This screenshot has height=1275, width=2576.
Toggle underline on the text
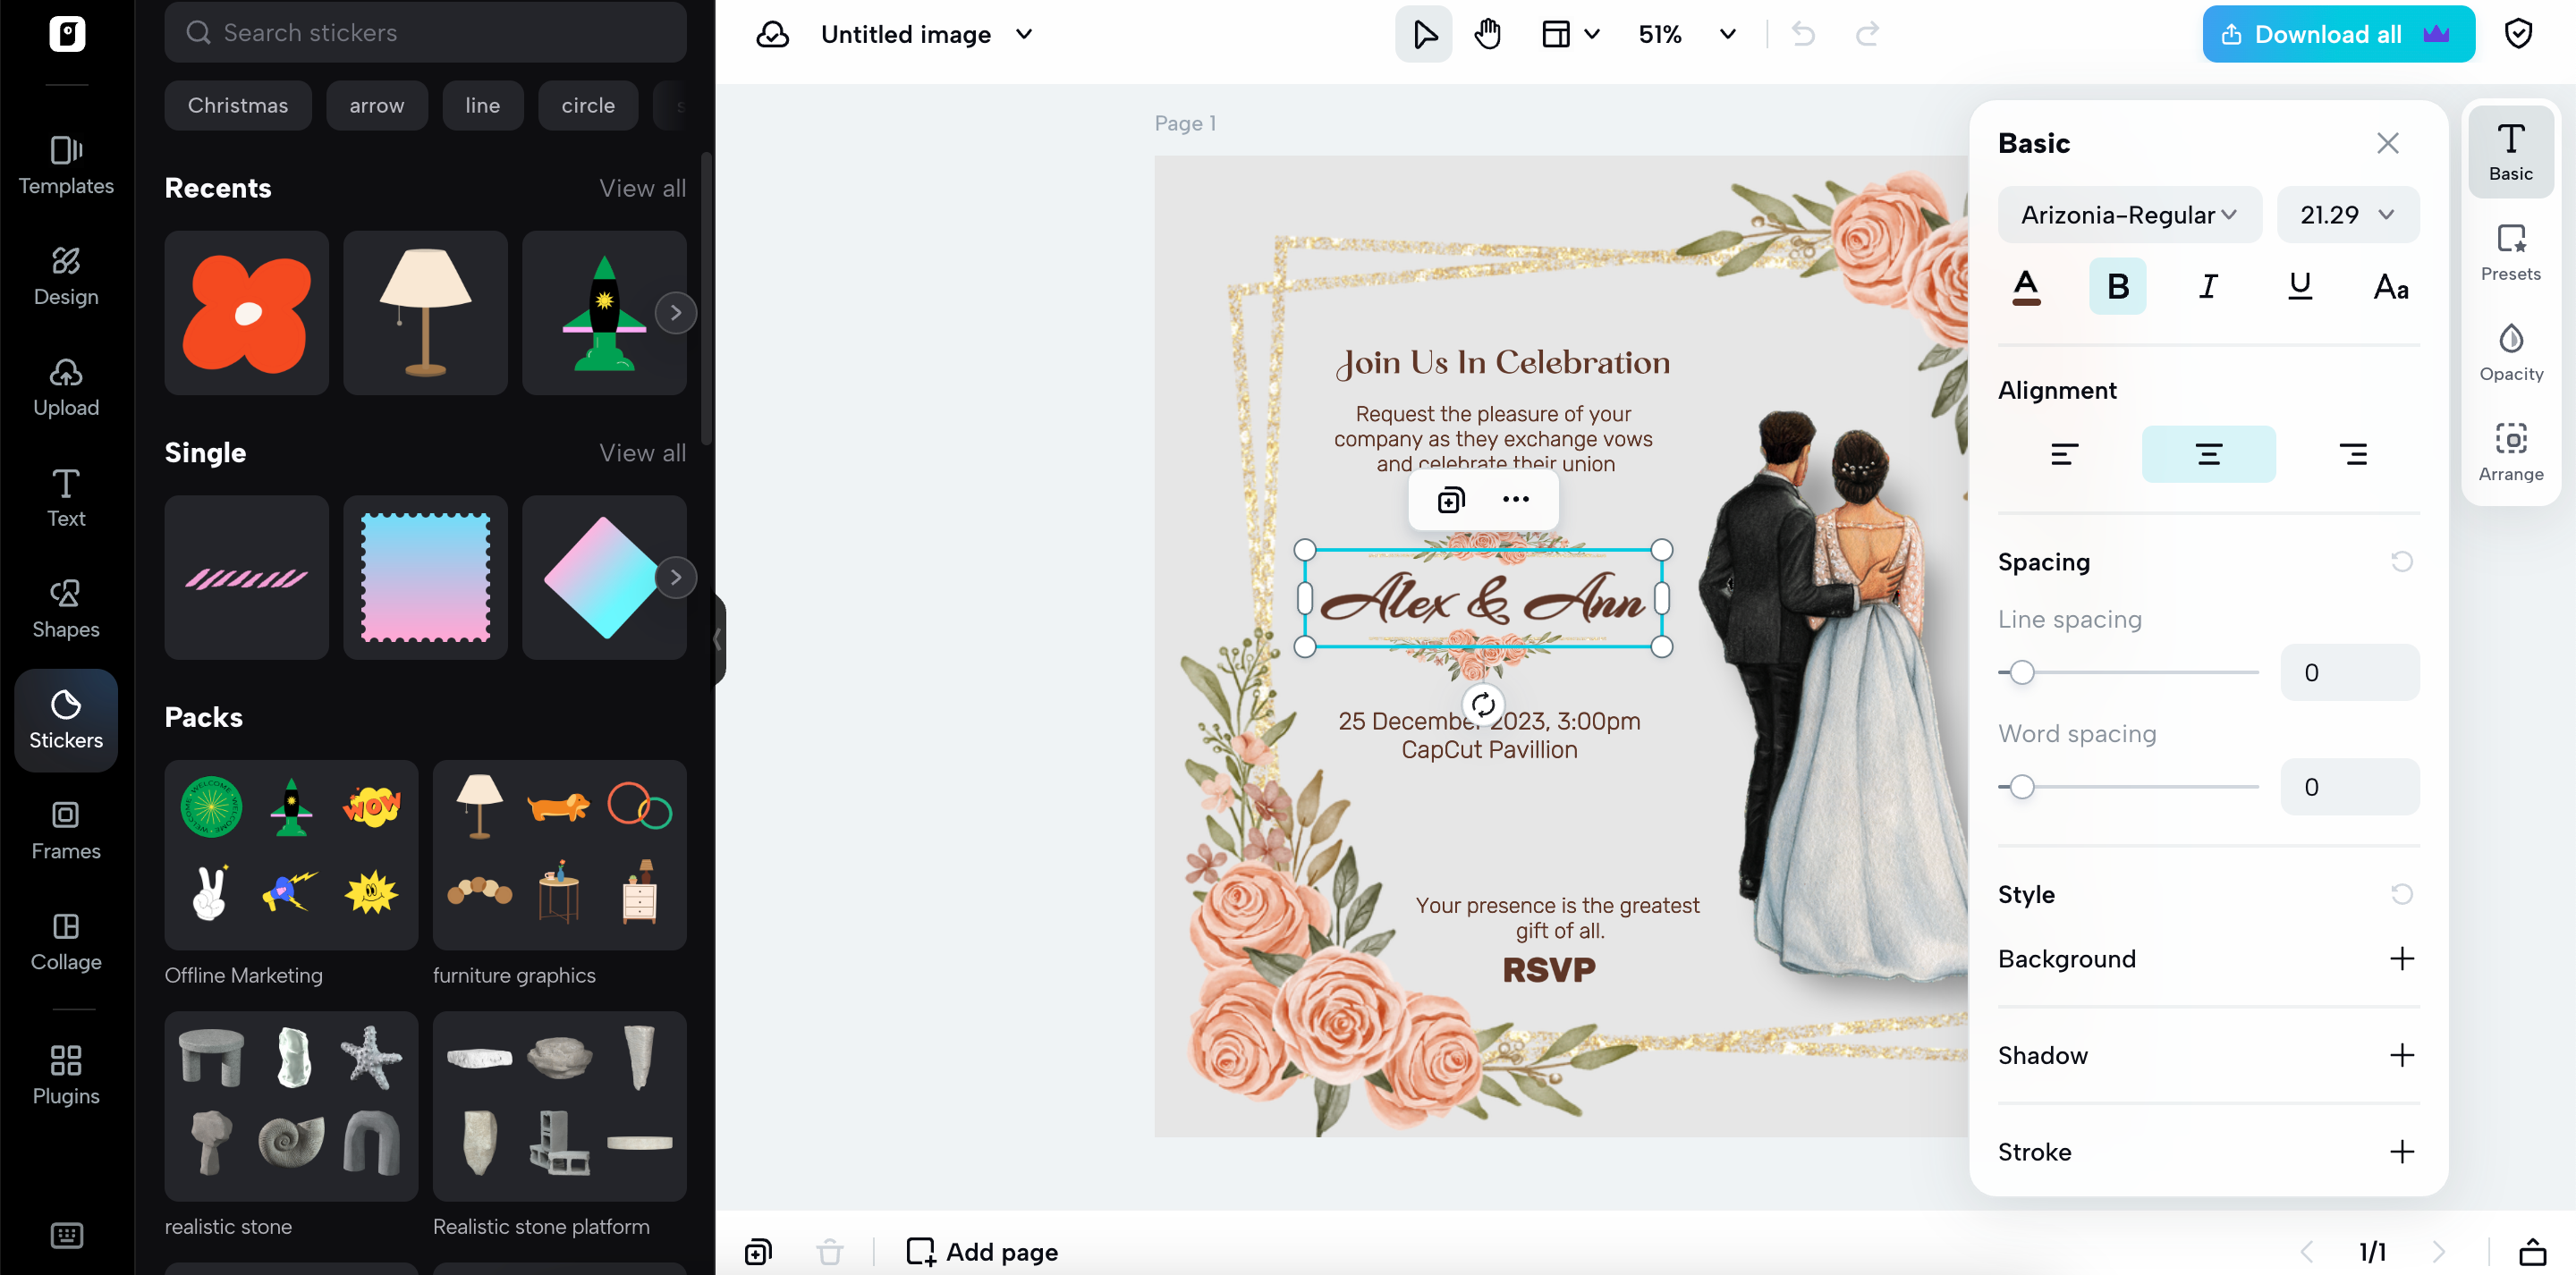pyautogui.click(x=2299, y=286)
